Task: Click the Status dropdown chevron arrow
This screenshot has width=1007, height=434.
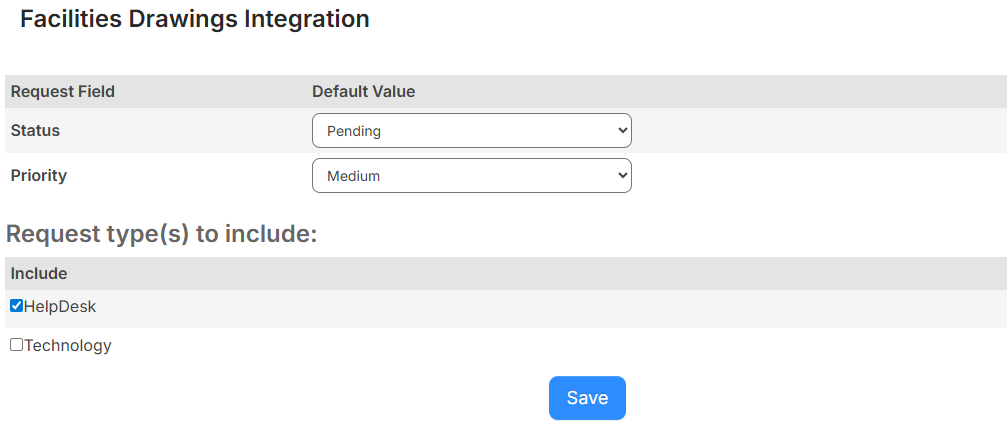Action: coord(622,131)
